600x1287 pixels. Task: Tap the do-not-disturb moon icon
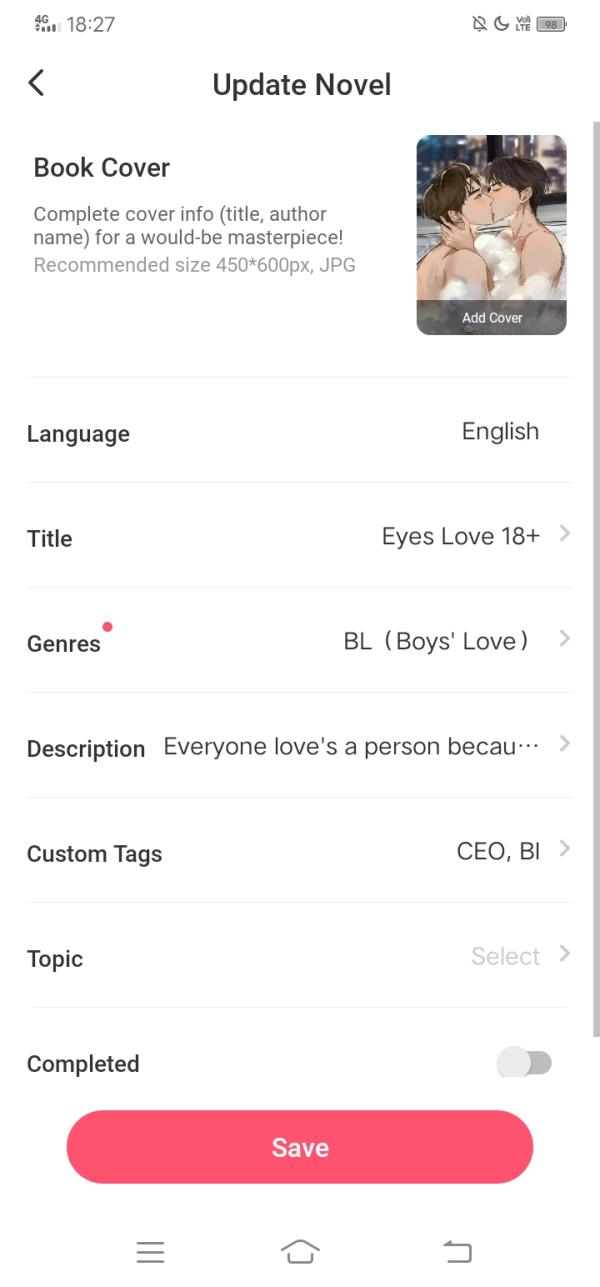coord(501,24)
